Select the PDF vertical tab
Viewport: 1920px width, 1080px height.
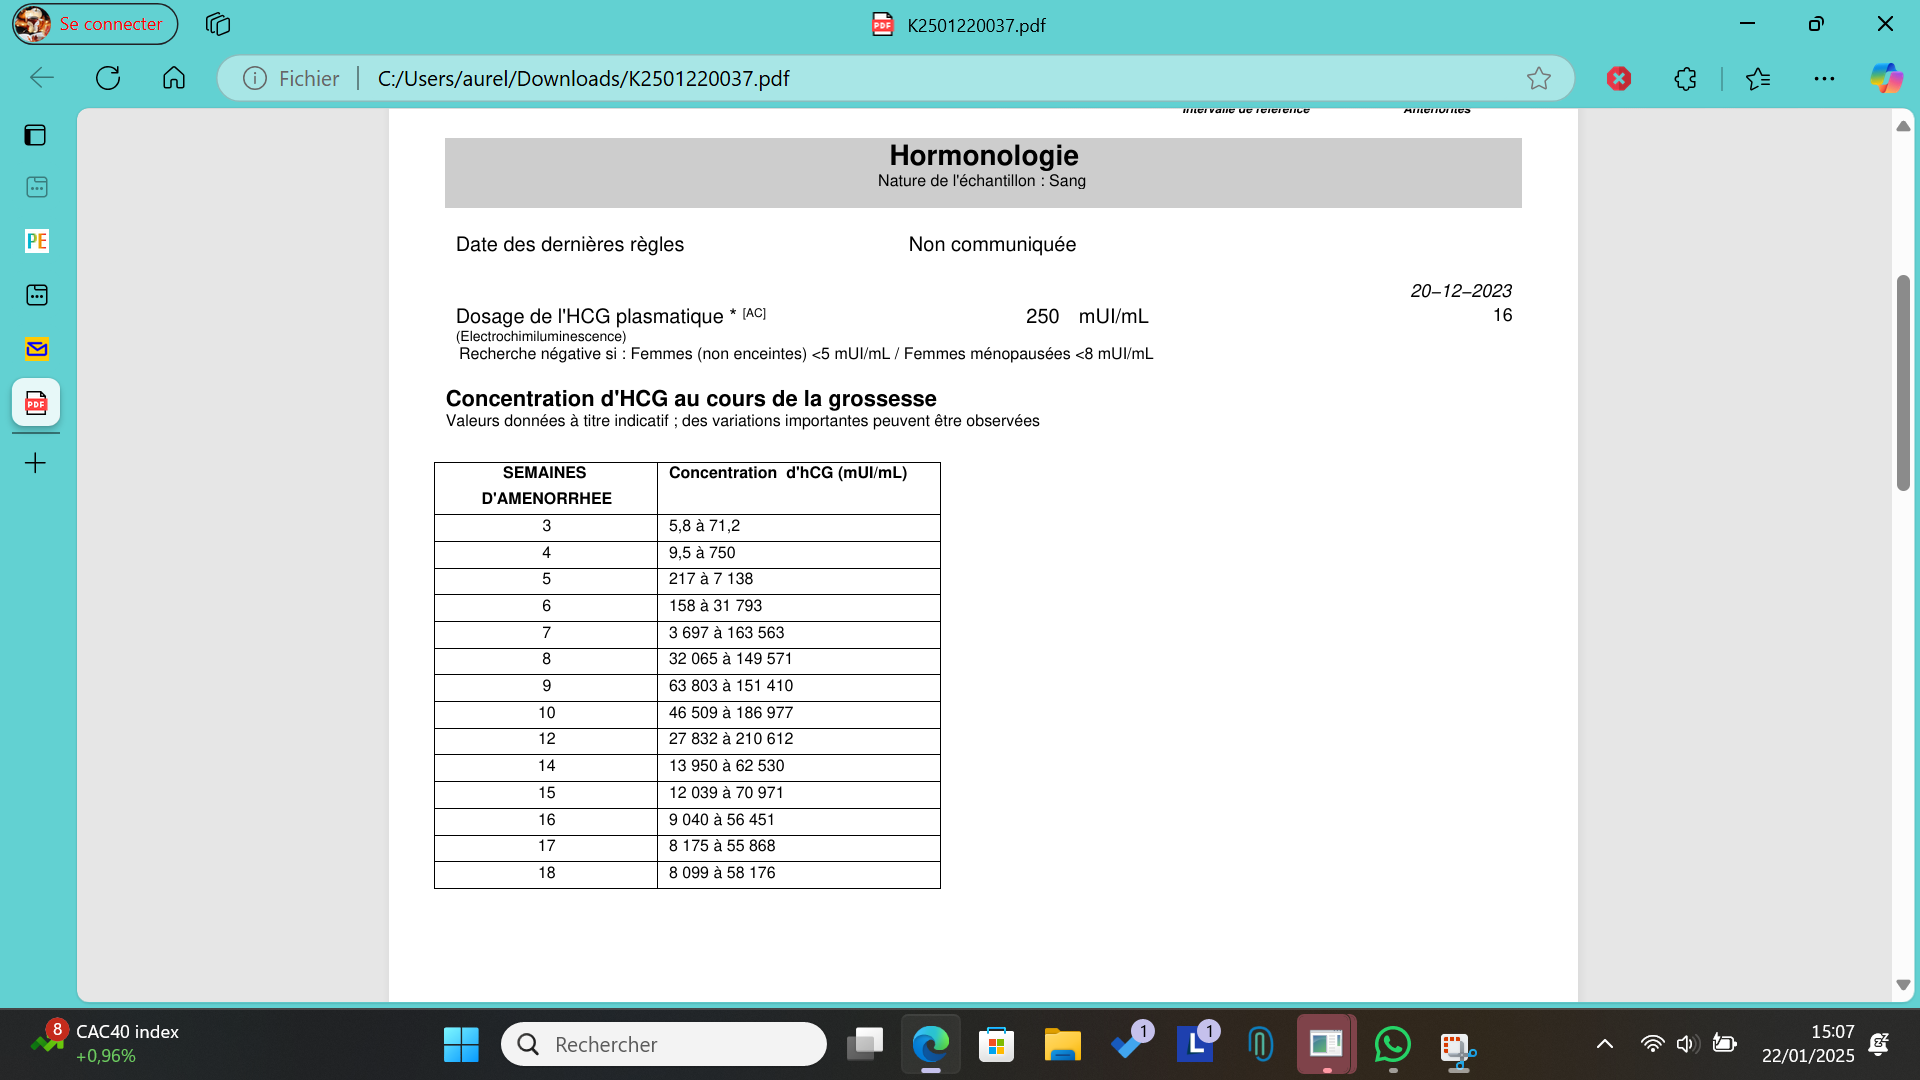click(37, 403)
